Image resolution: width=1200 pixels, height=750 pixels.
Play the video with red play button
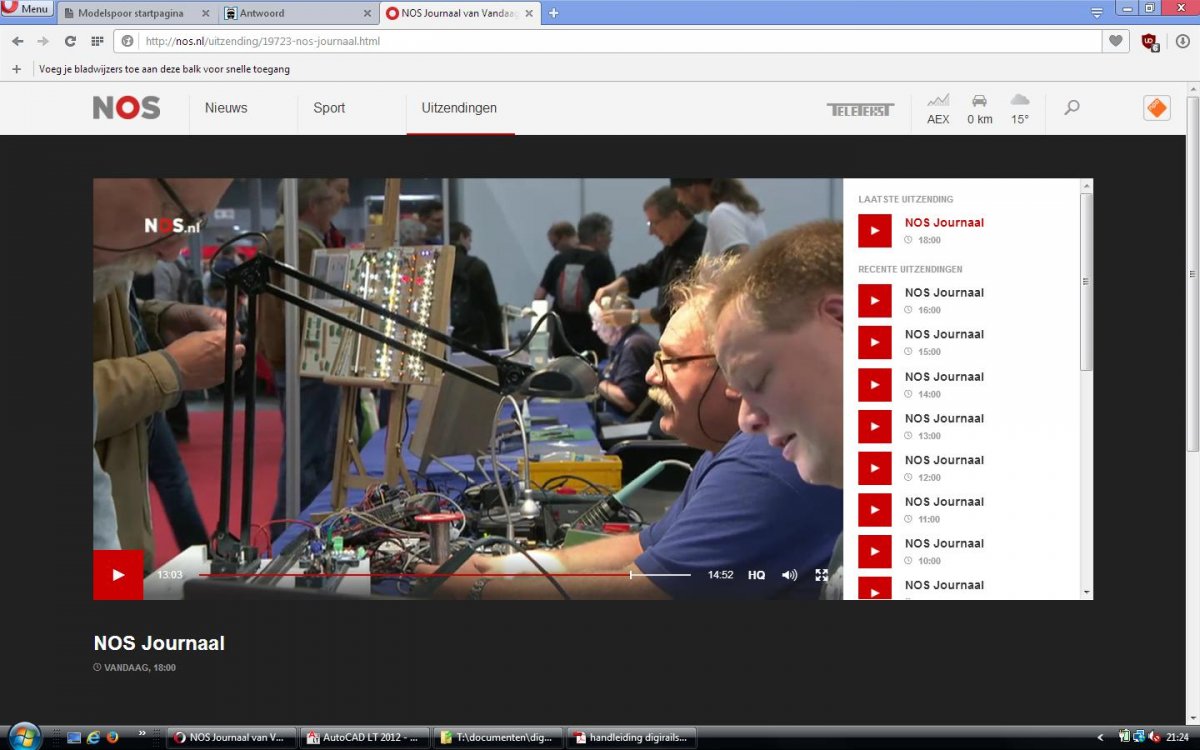(118, 574)
